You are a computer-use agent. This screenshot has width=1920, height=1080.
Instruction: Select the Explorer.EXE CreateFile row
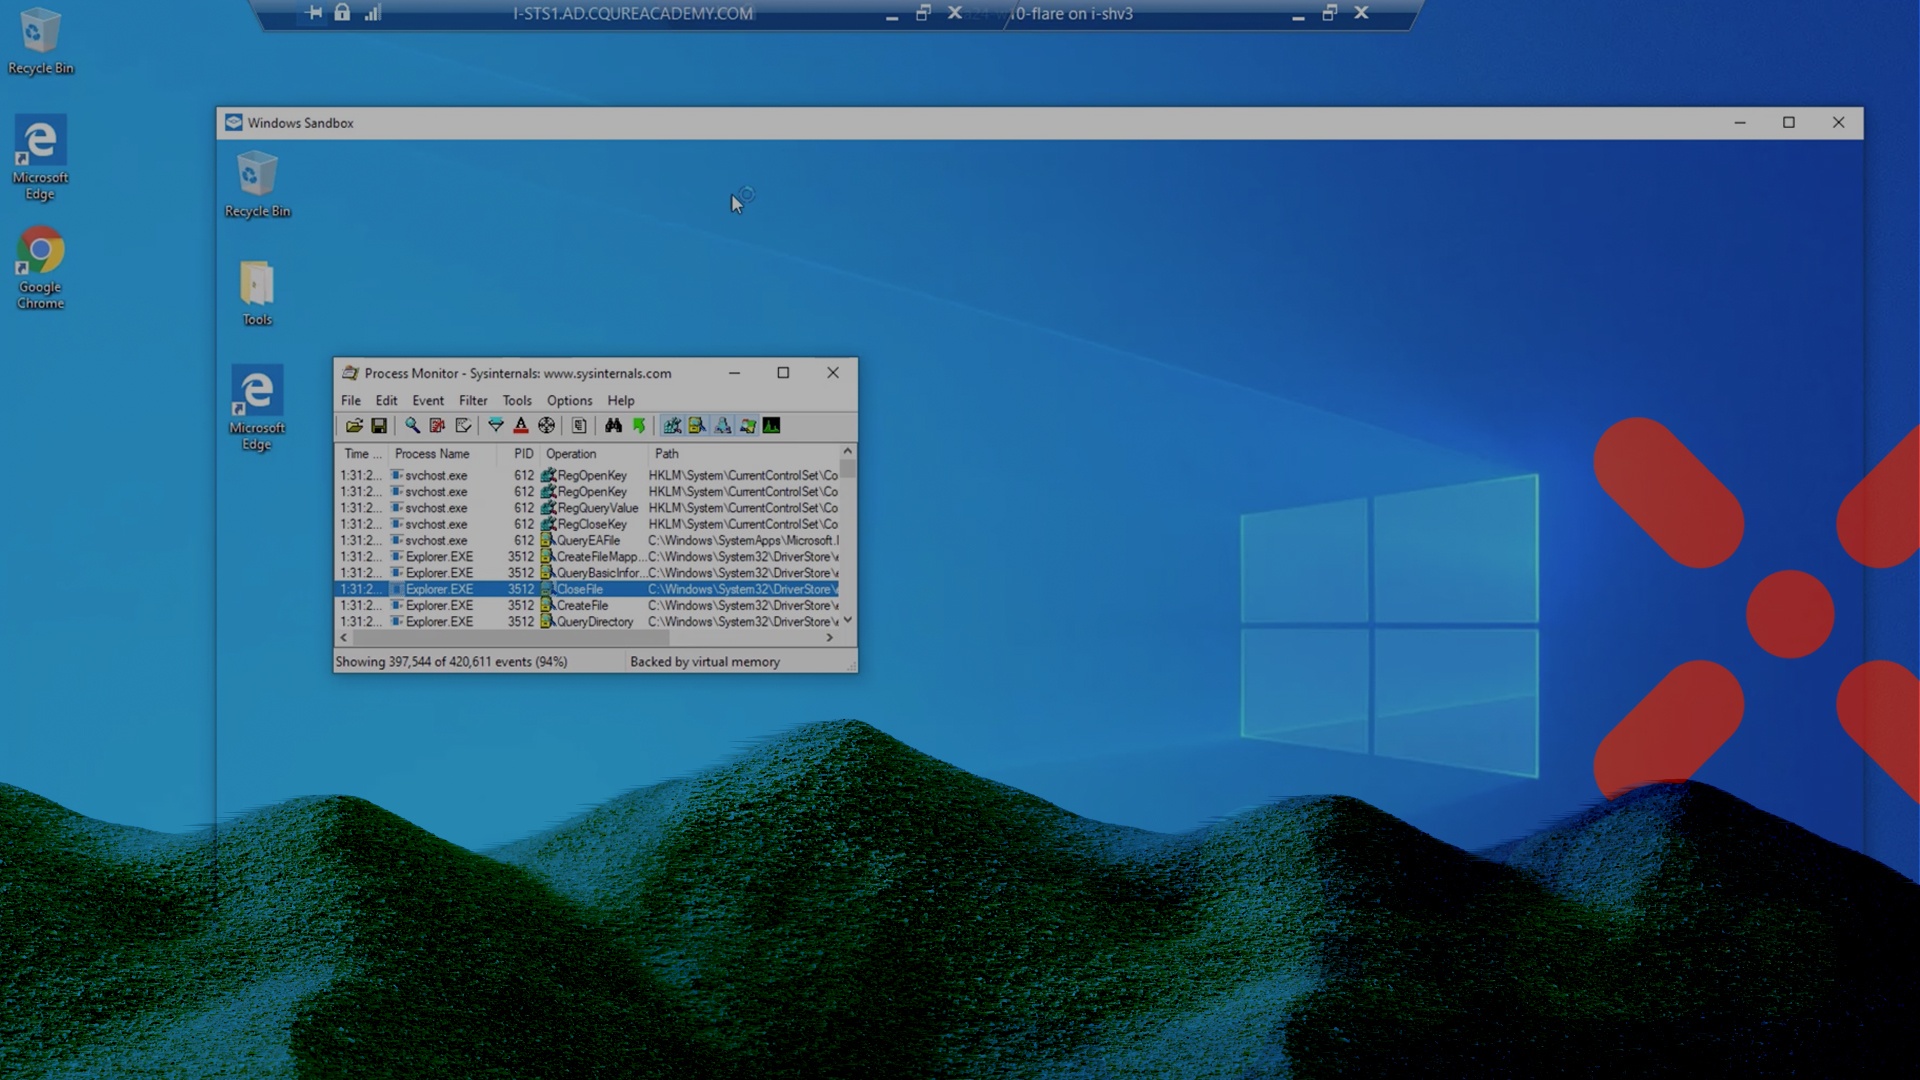click(x=588, y=606)
